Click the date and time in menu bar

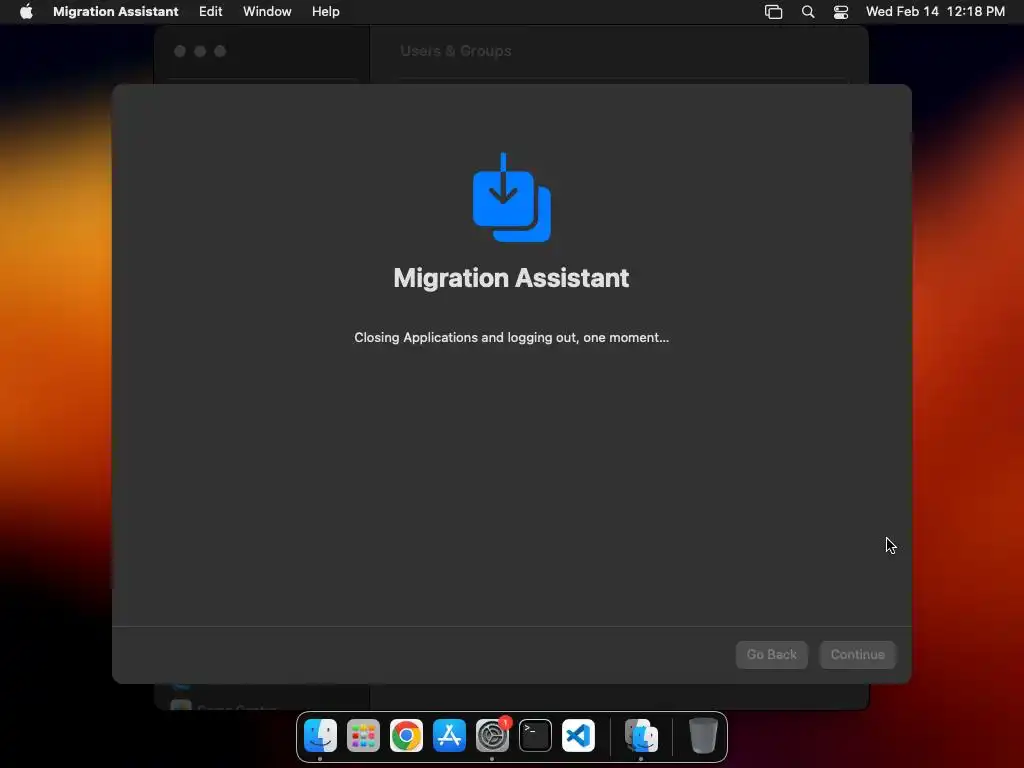[x=935, y=12]
